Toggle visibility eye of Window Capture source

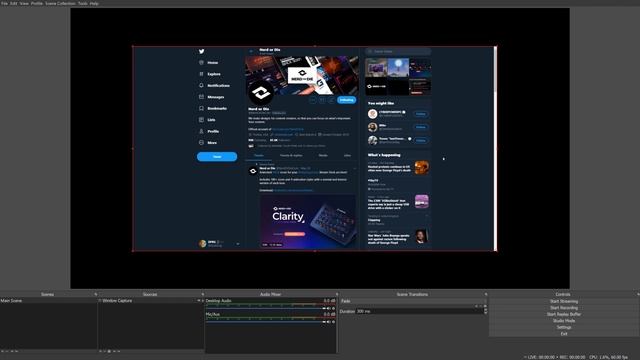(x=199, y=301)
